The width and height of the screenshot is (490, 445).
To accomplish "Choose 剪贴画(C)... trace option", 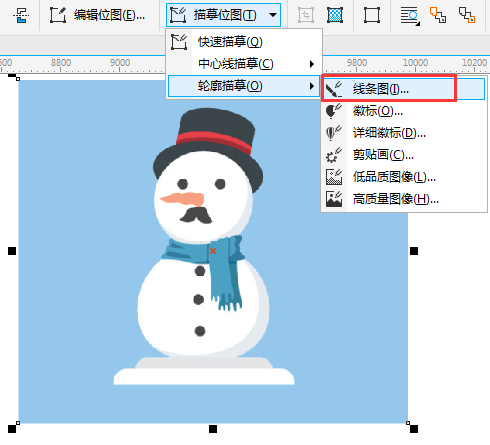I will coord(403,155).
